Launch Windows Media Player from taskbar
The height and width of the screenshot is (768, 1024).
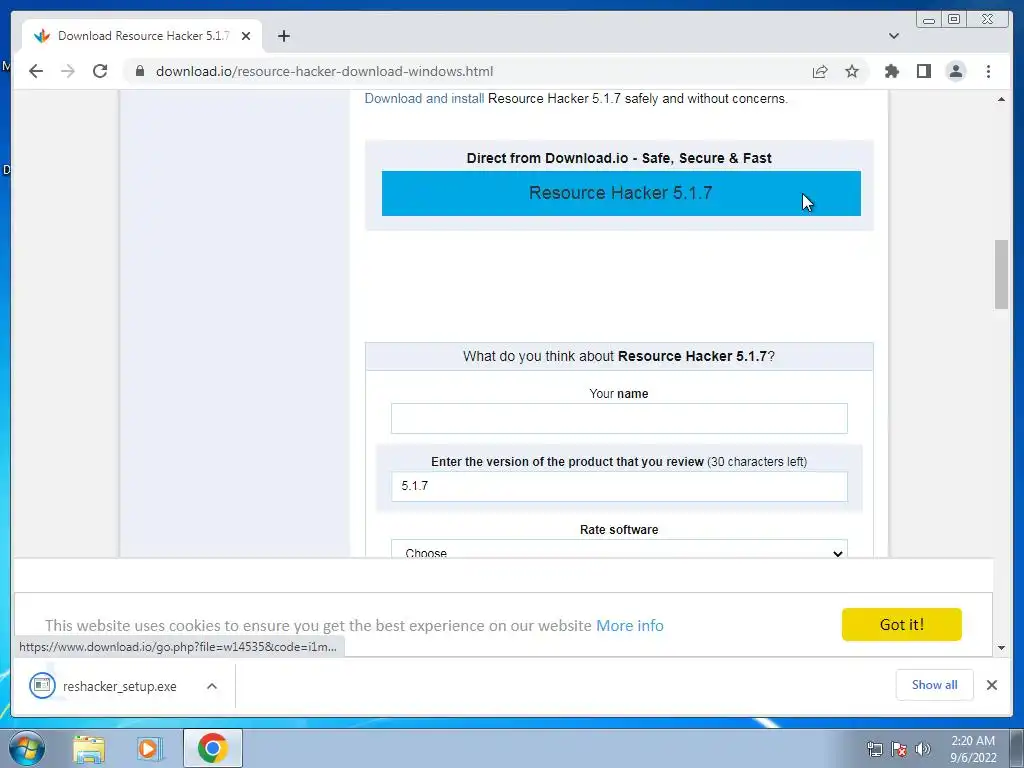[149, 748]
